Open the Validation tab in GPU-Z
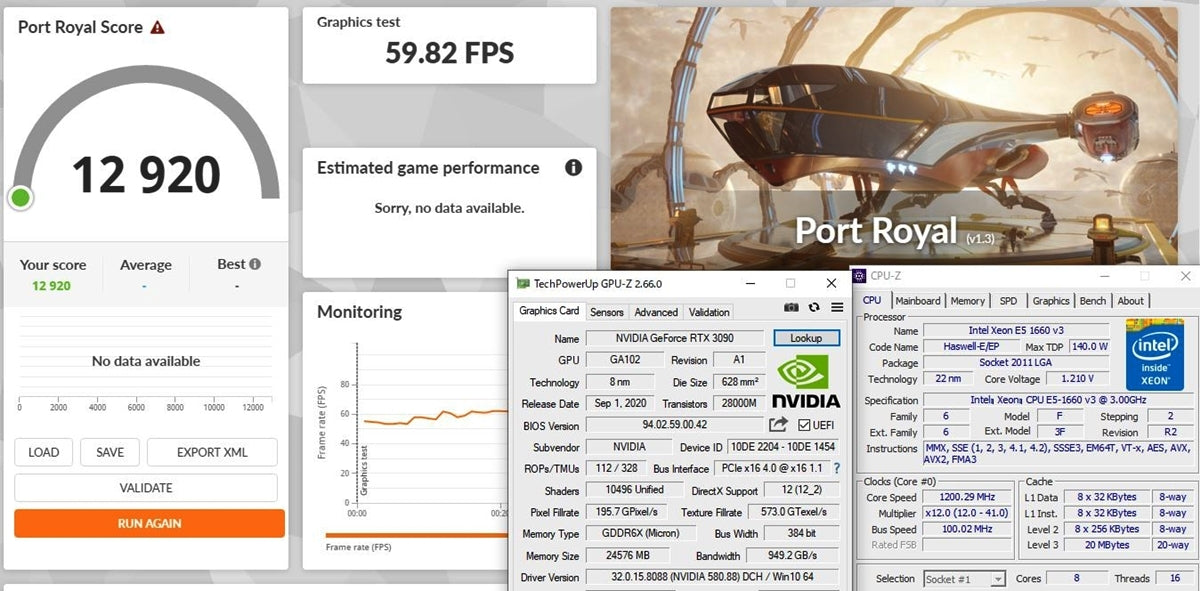The image size is (1200, 591). (709, 311)
